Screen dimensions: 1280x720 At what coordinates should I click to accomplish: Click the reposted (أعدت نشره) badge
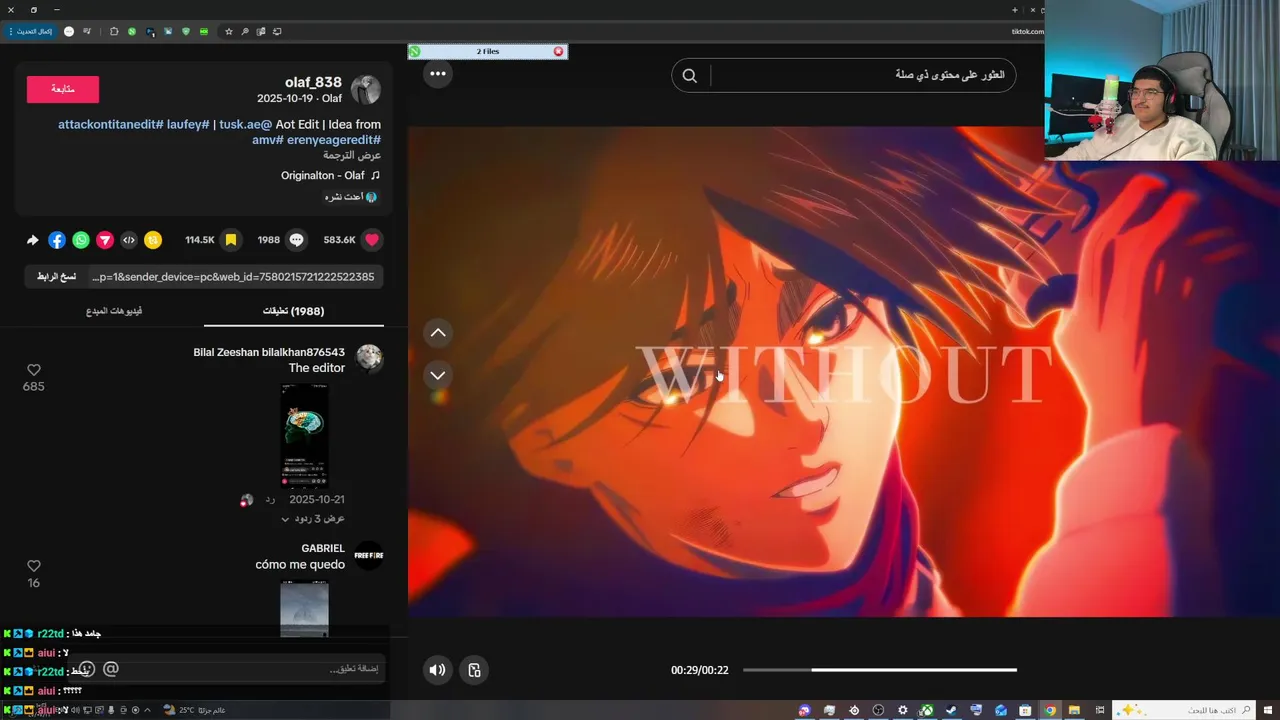pos(350,197)
